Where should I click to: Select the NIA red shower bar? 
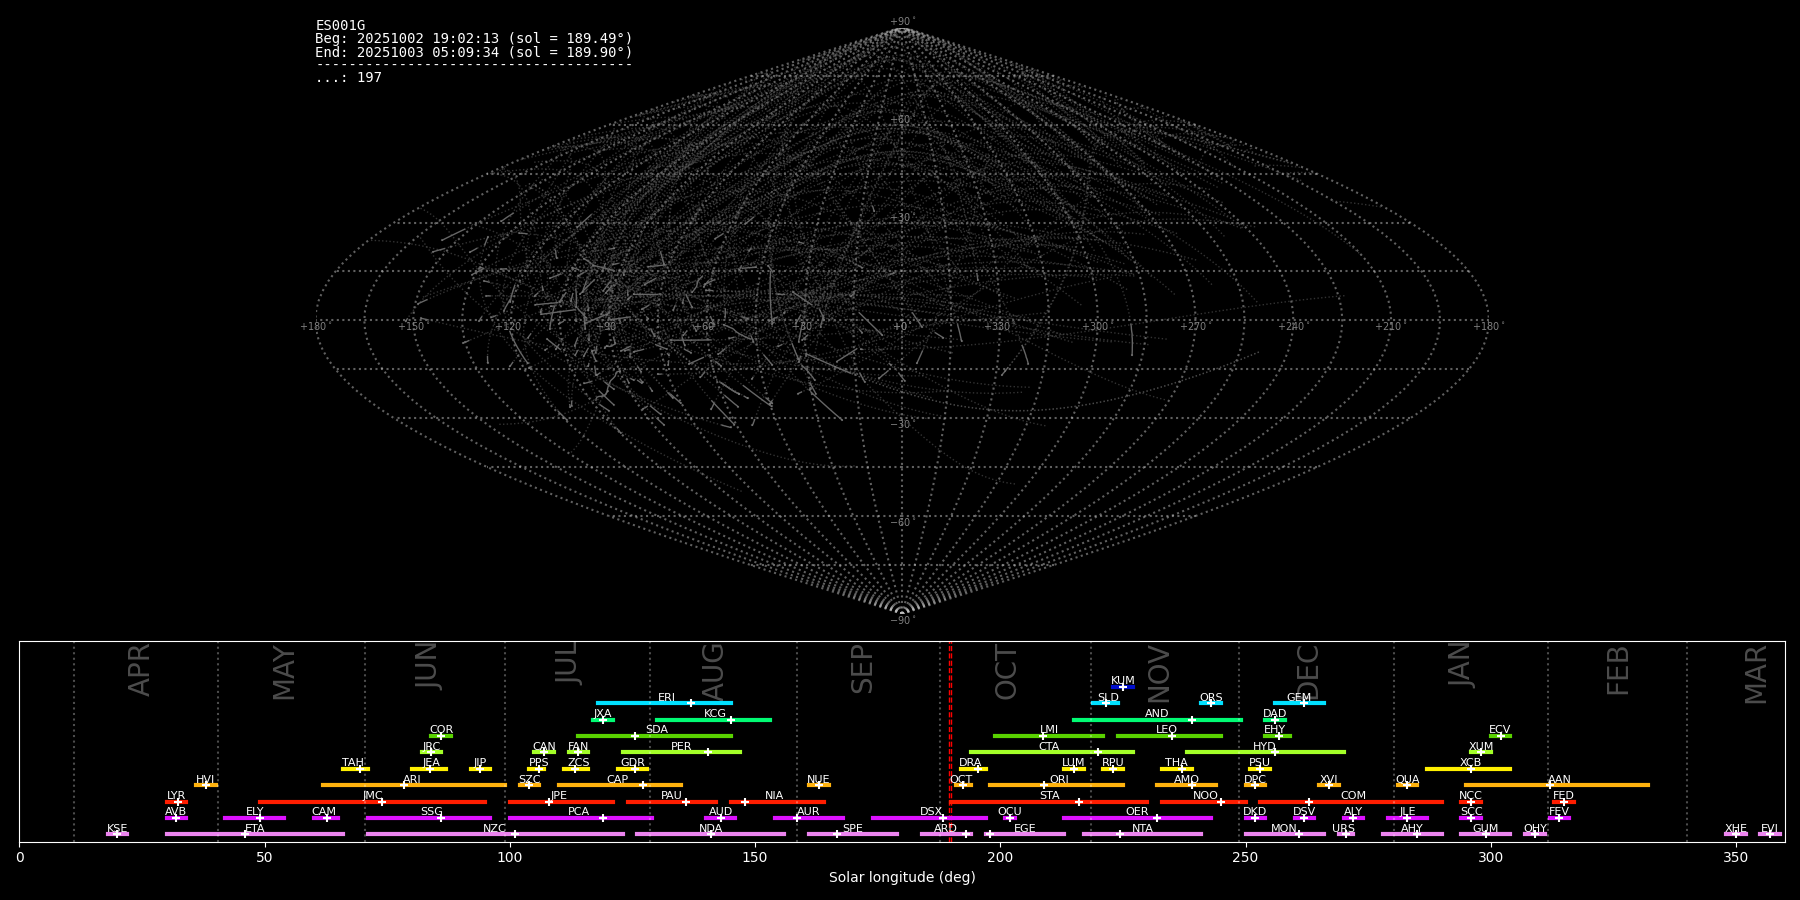(x=777, y=802)
